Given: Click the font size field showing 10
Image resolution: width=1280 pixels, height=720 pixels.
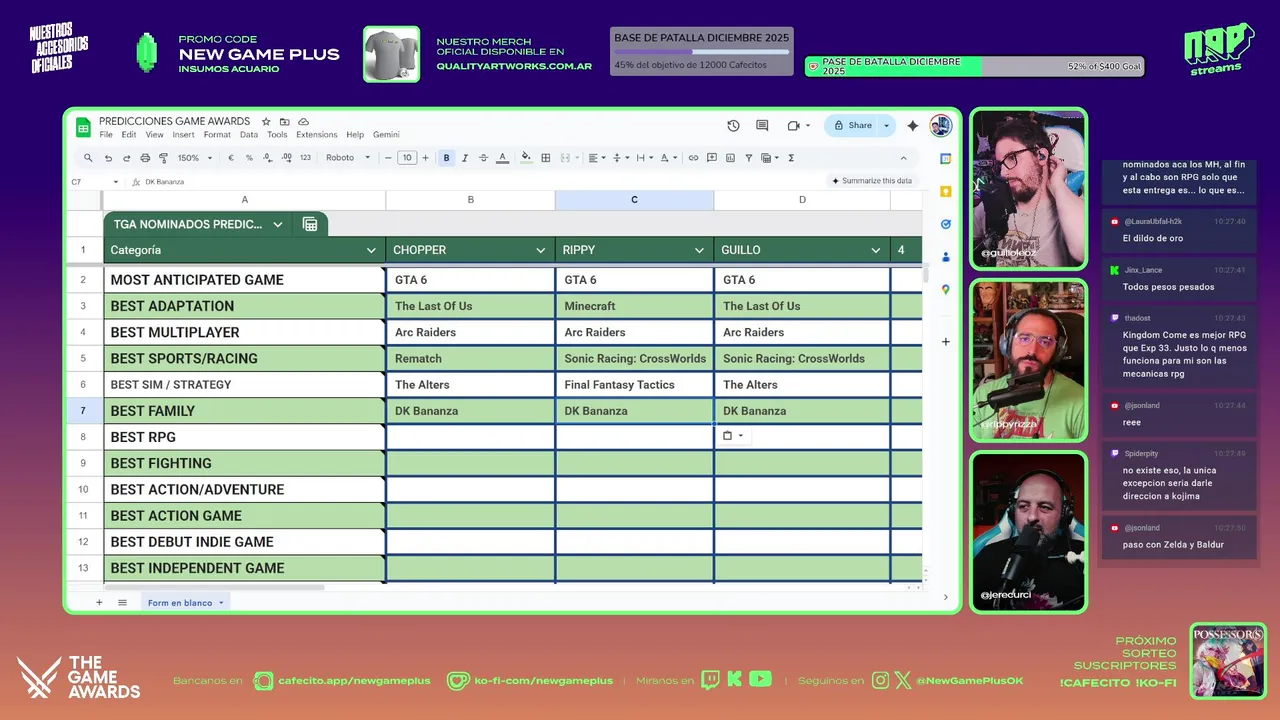Looking at the screenshot, I should [x=406, y=158].
